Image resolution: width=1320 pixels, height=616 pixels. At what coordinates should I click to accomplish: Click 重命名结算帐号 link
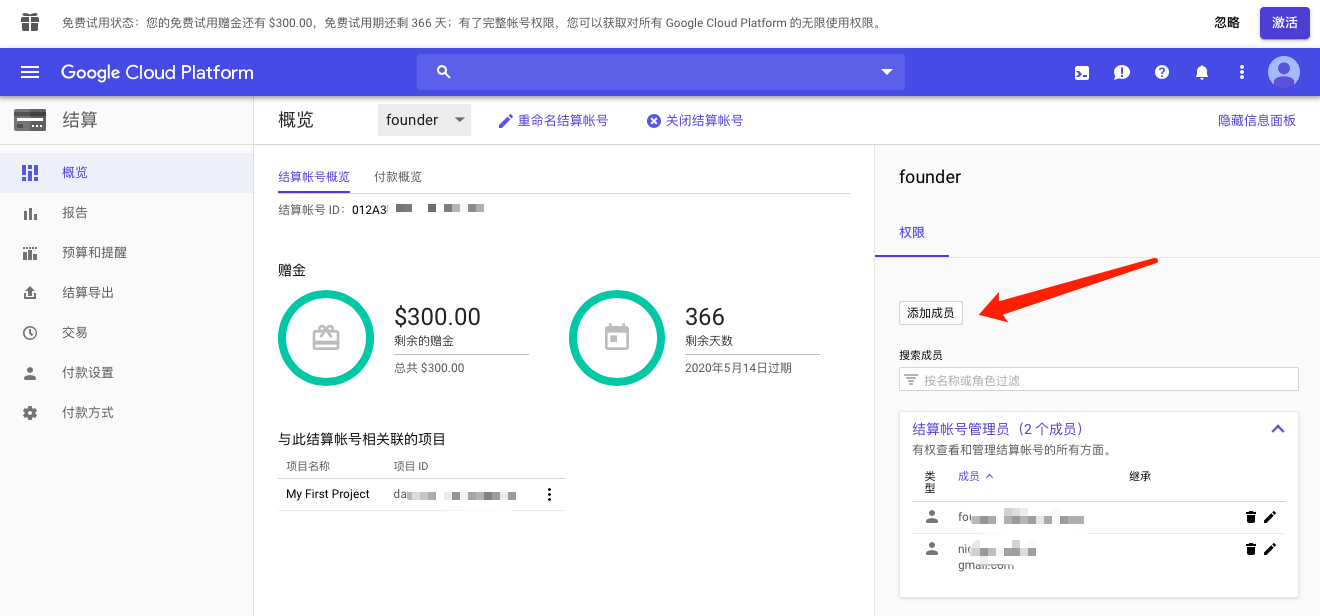click(553, 120)
